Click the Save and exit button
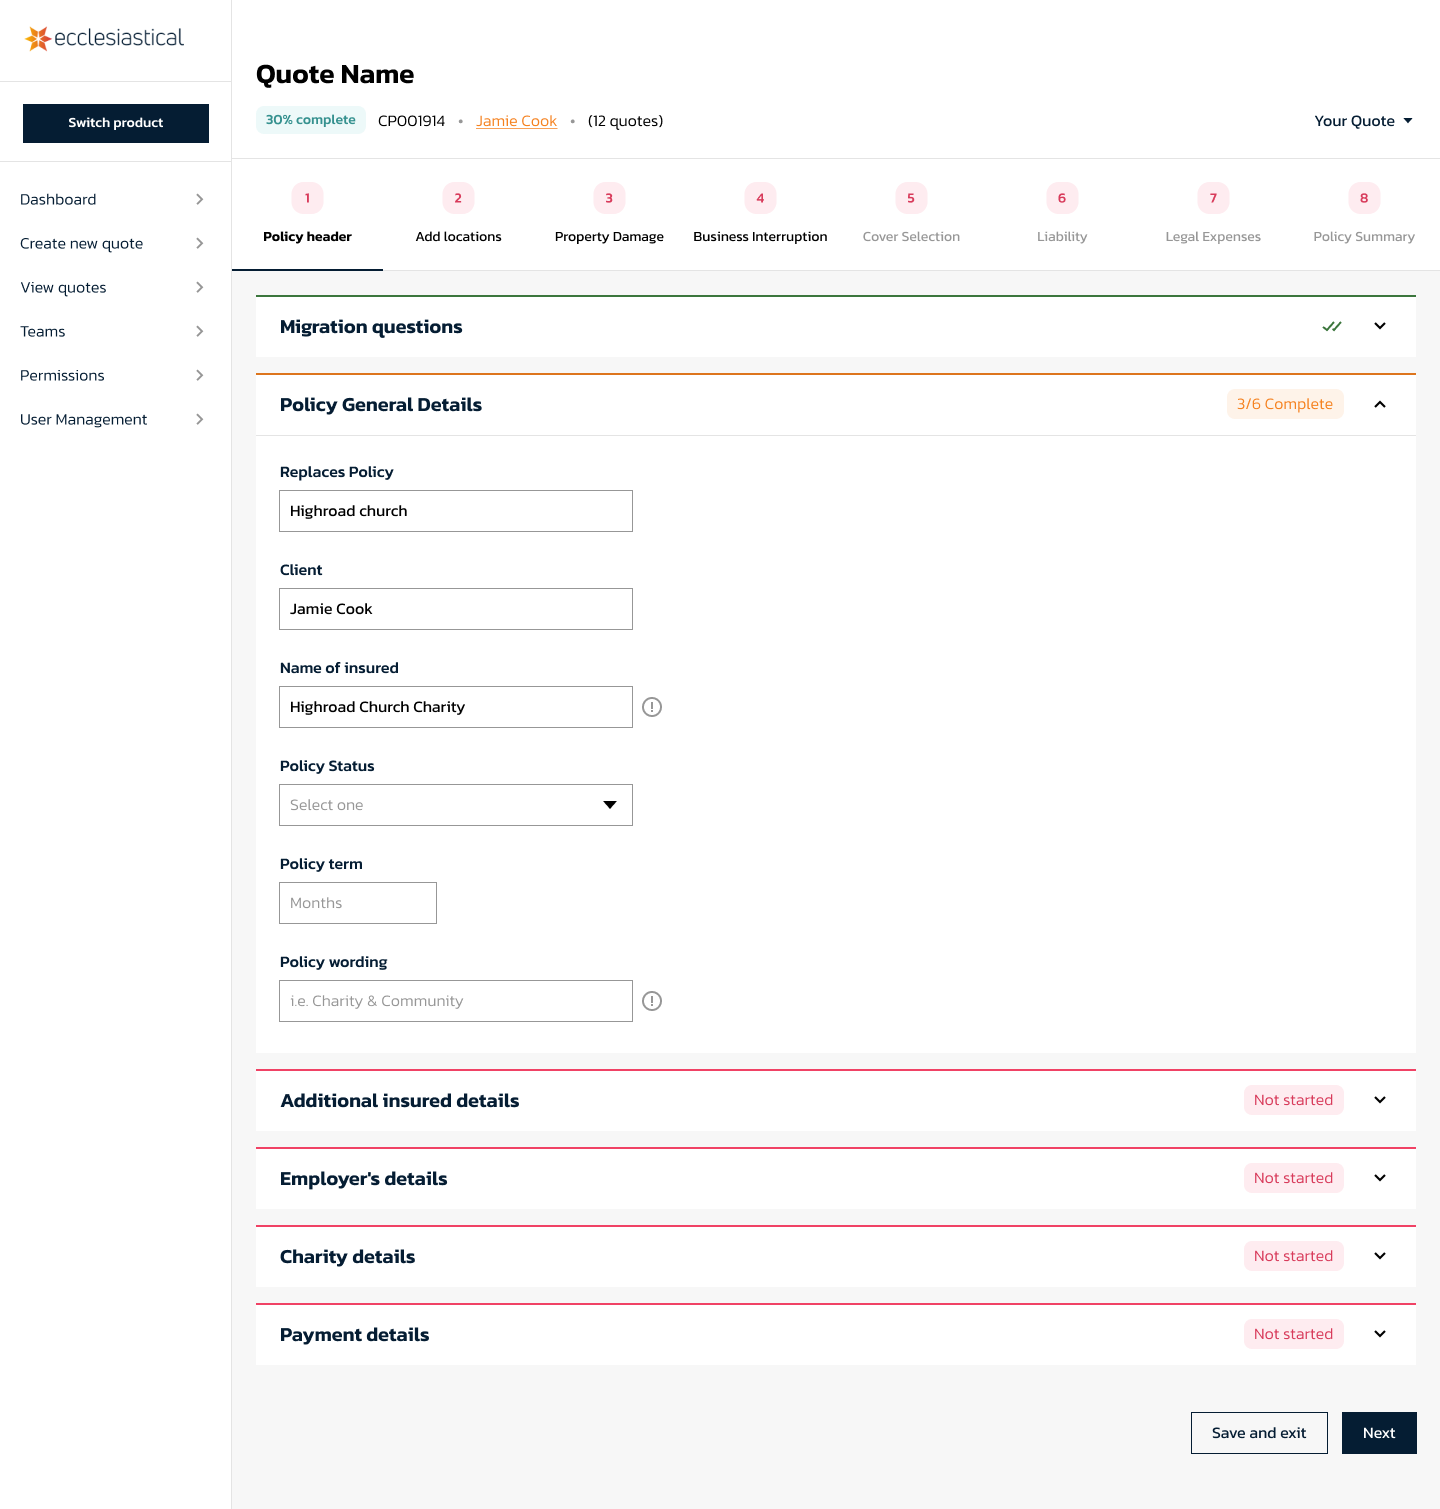Screen dimensions: 1440x1509 point(1258,1433)
